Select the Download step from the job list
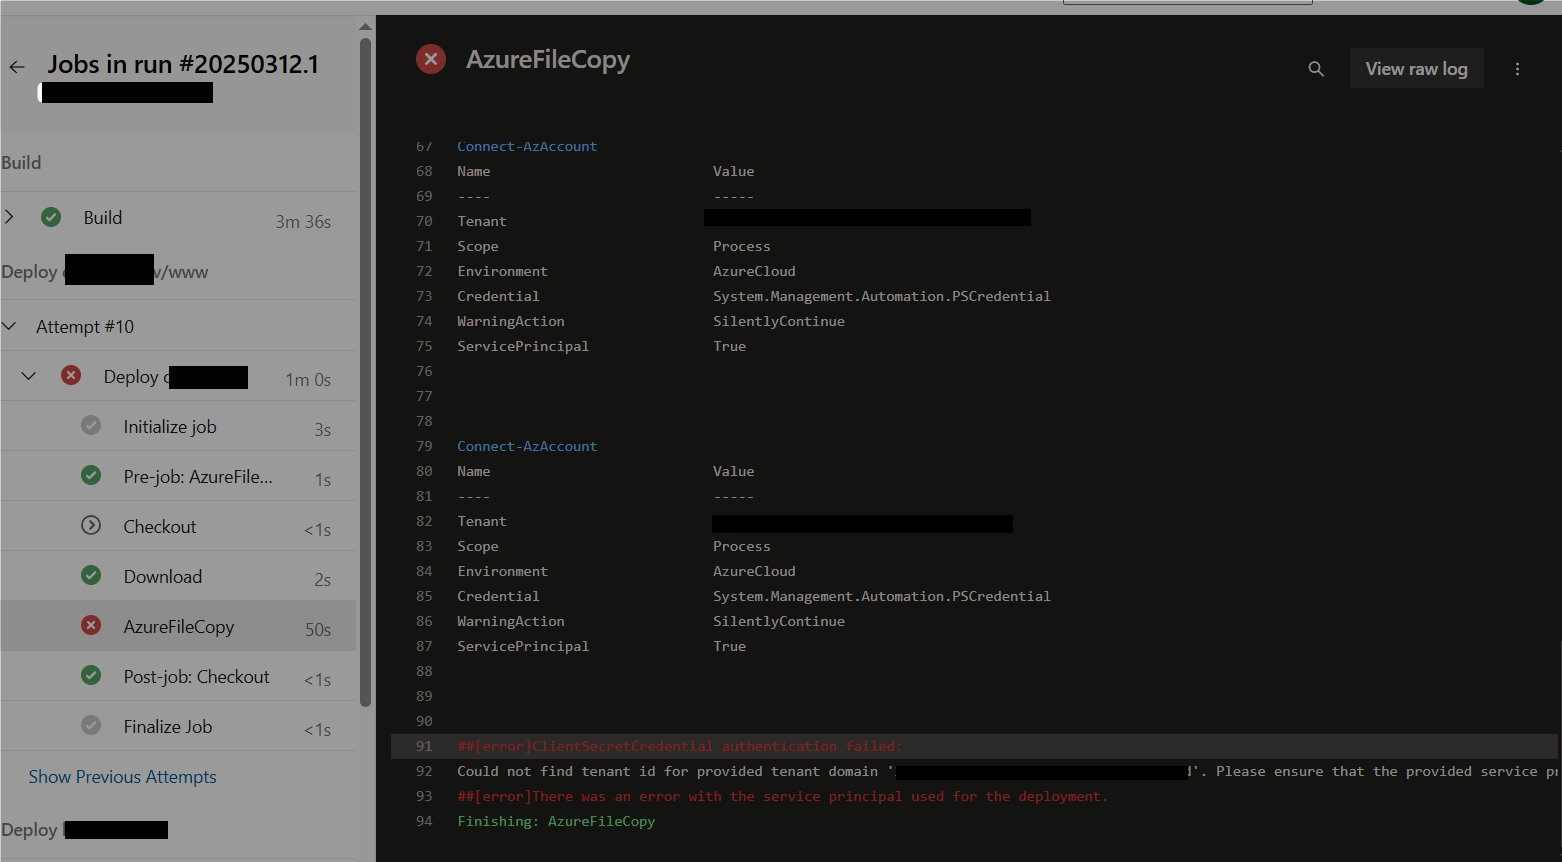The image size is (1562, 862). pyautogui.click(x=162, y=575)
